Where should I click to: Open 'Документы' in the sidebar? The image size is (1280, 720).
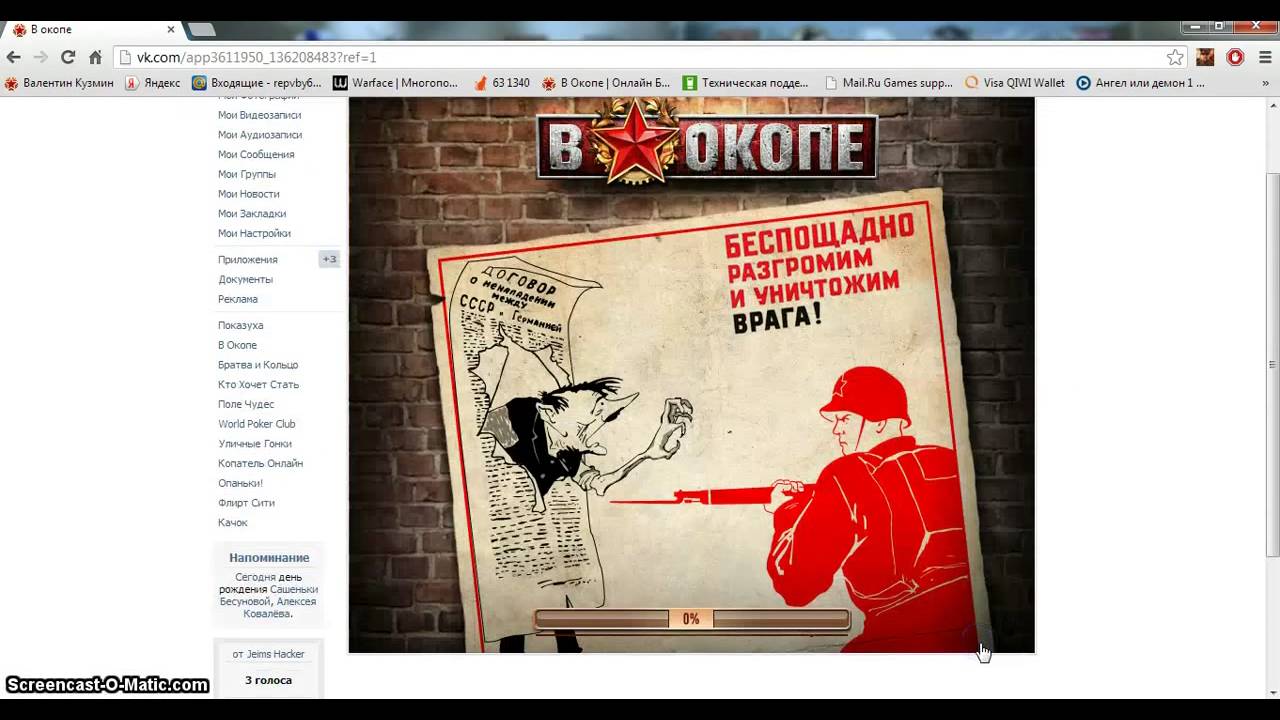pyautogui.click(x=245, y=280)
